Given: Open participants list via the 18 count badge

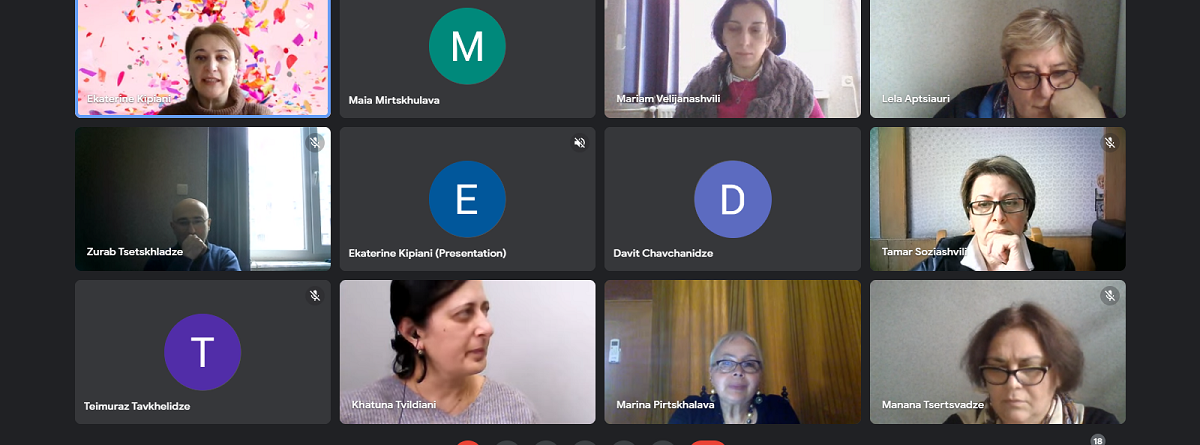Looking at the screenshot, I should pyautogui.click(x=1098, y=440).
